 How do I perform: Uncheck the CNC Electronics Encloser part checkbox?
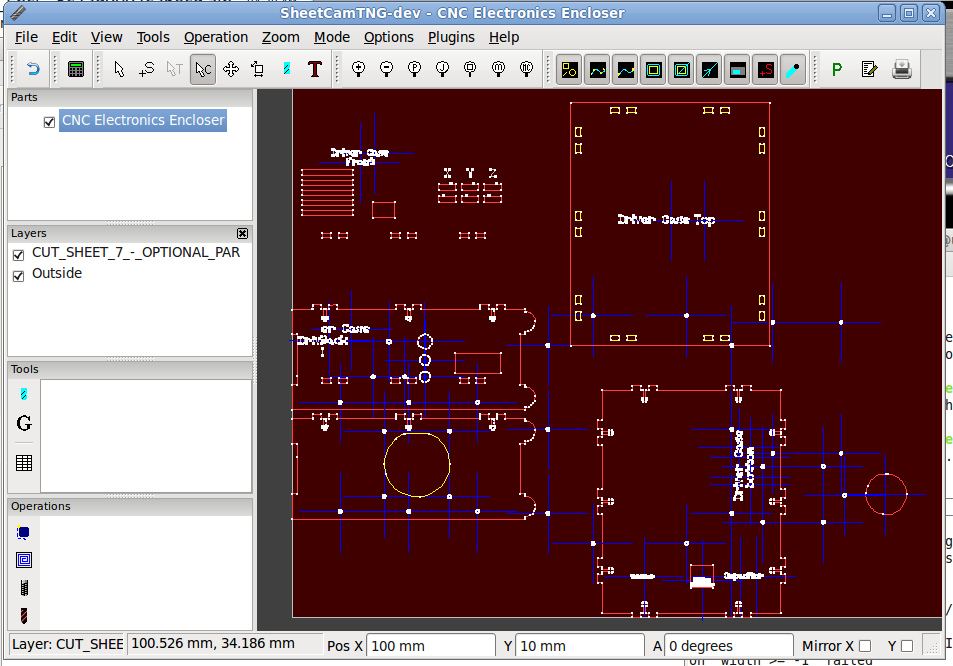49,122
